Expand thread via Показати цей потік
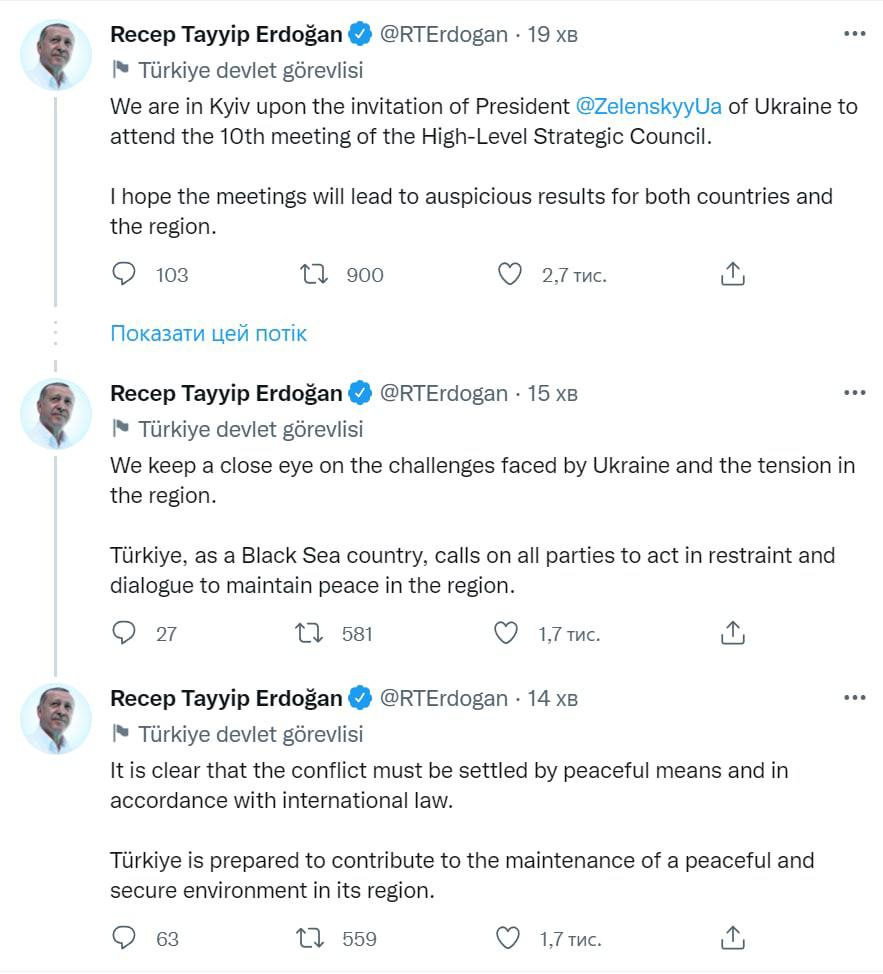This screenshot has width=883, height=974. (208, 333)
